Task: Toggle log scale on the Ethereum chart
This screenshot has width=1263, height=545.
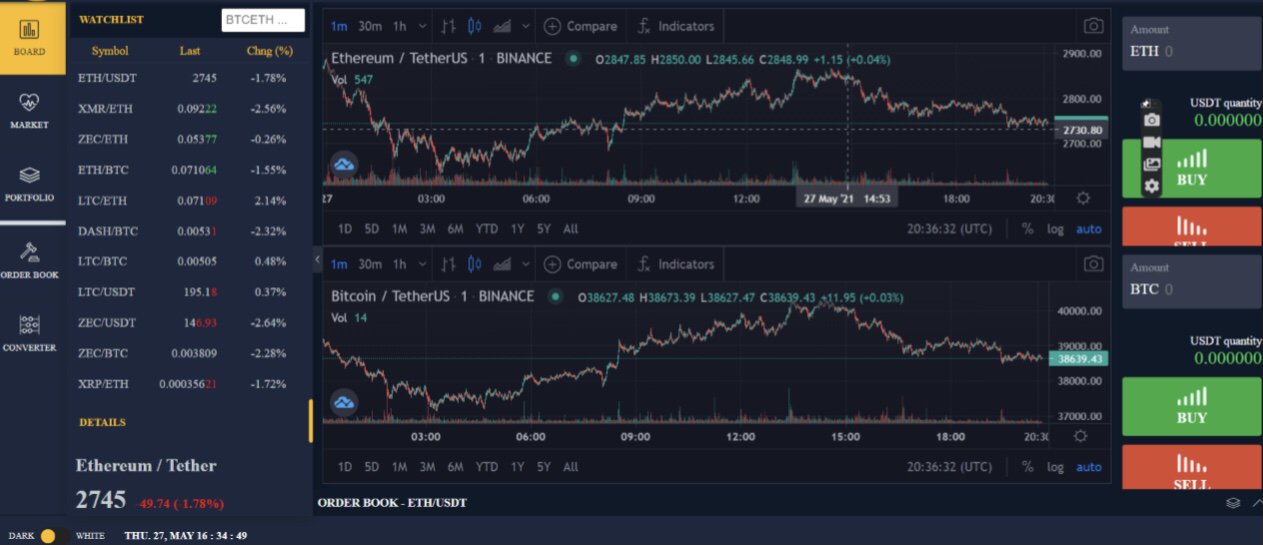Action: coord(1055,229)
